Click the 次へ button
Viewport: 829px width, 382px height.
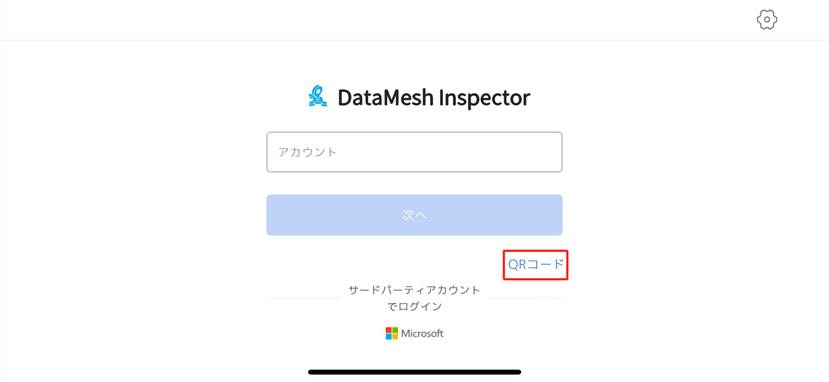coord(414,215)
